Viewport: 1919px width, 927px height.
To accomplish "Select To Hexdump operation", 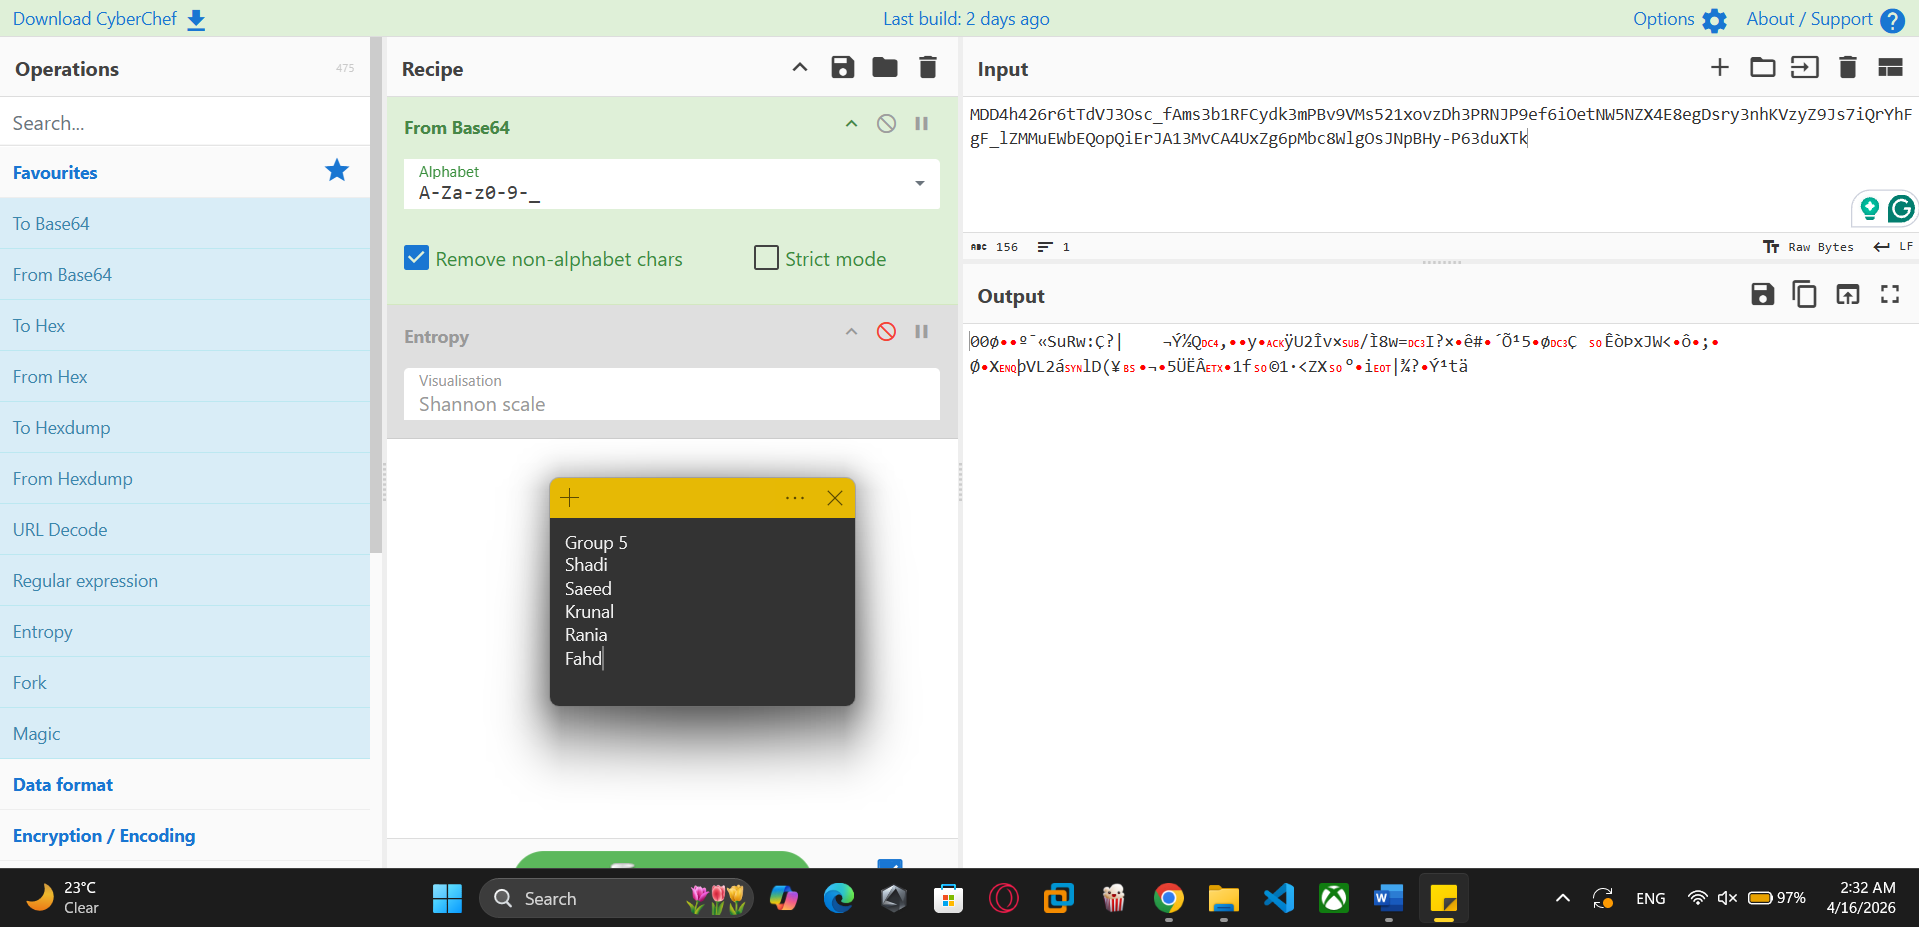I will point(185,428).
